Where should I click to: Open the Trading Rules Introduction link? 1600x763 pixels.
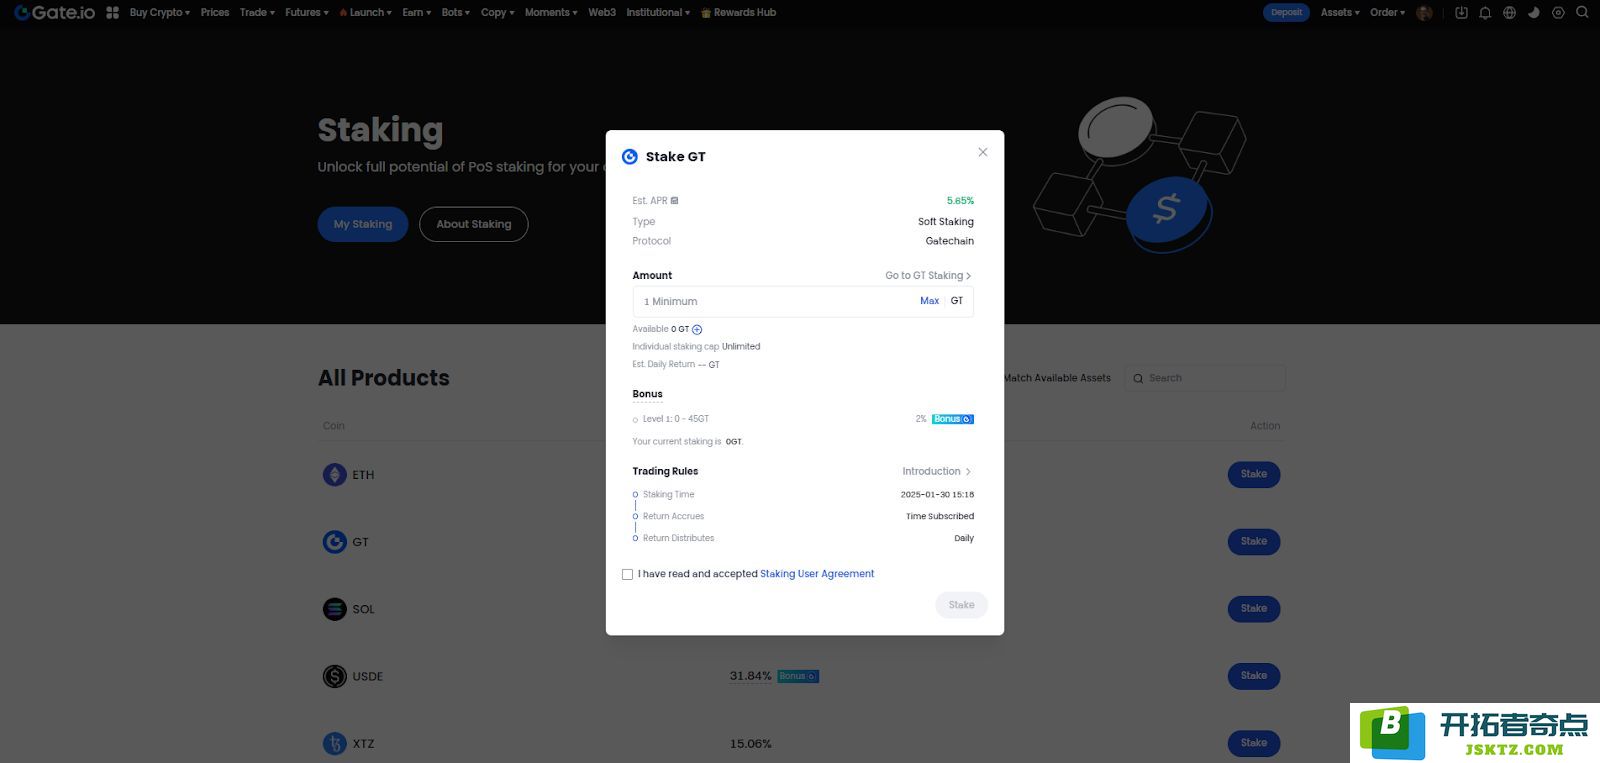[937, 472]
